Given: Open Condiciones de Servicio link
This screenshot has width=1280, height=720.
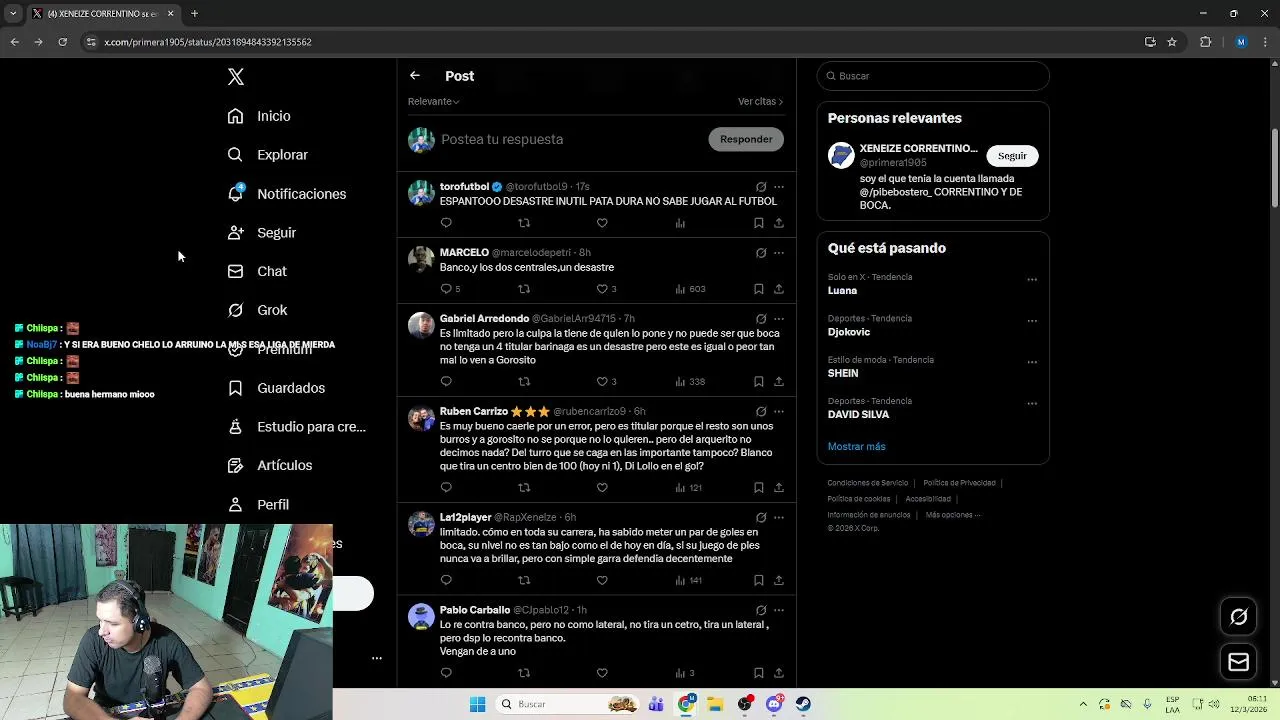Looking at the screenshot, I should click(x=868, y=483).
